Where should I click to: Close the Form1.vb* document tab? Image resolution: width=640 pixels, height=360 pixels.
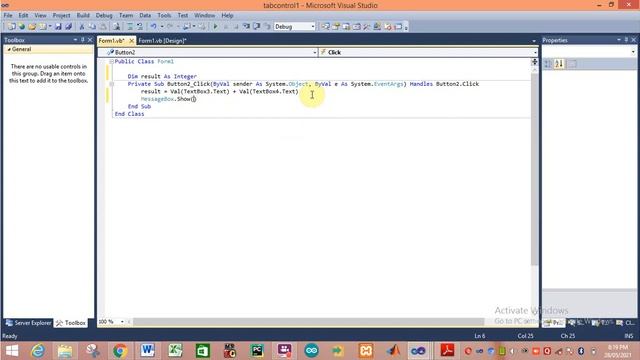131,41
